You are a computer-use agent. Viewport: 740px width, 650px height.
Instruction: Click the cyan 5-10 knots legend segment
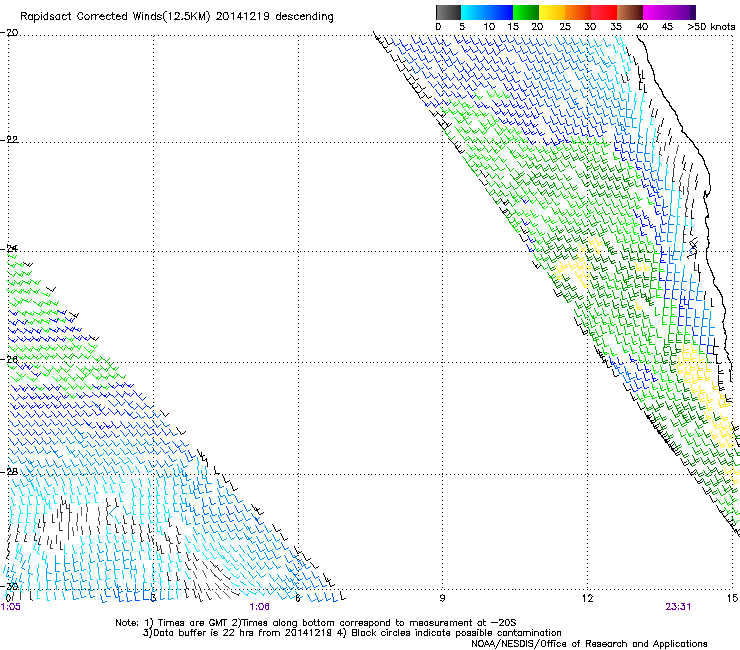[474, 12]
